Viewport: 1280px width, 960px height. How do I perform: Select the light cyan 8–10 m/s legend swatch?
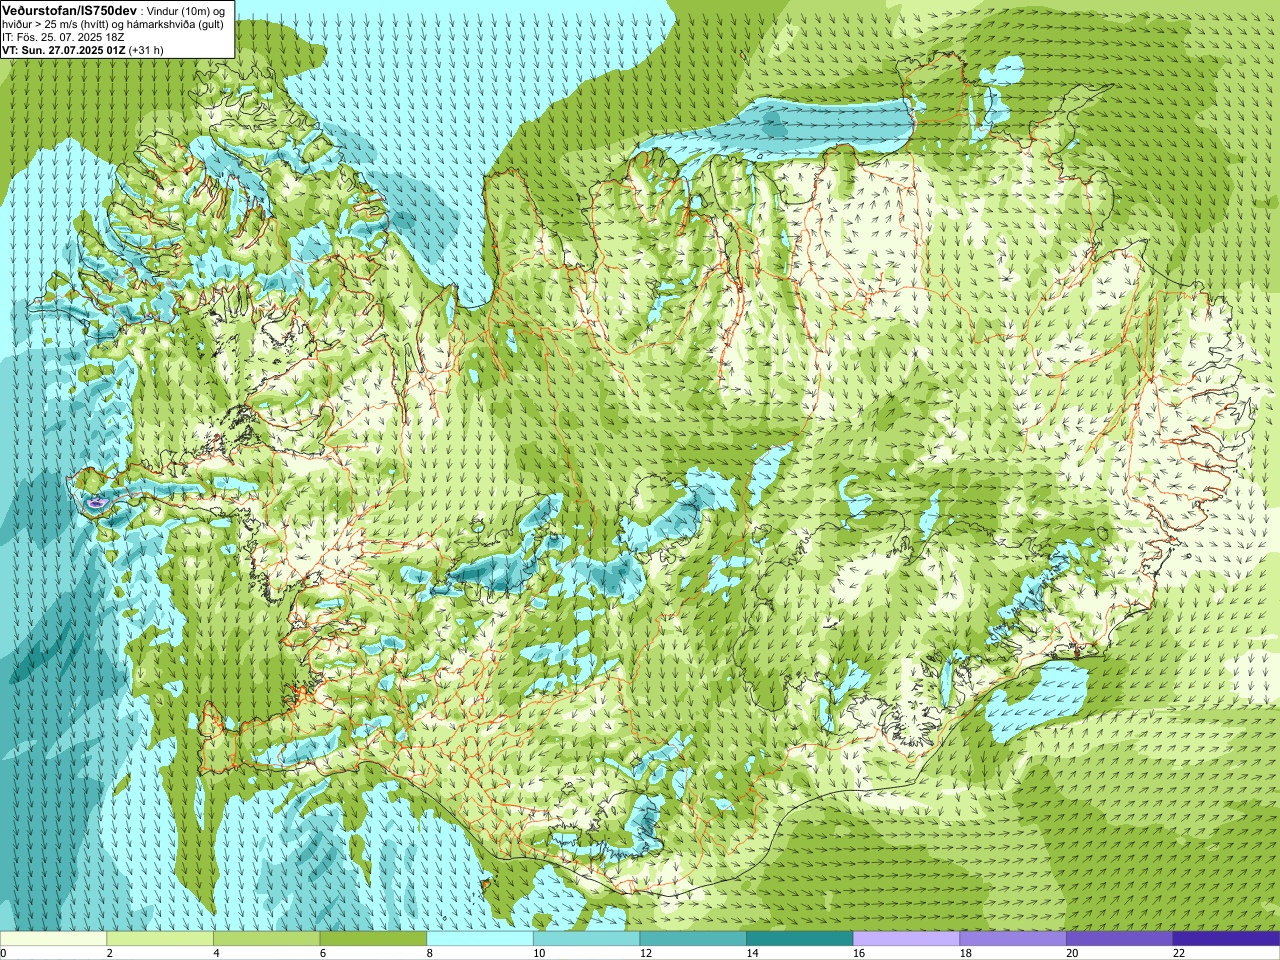480,939
